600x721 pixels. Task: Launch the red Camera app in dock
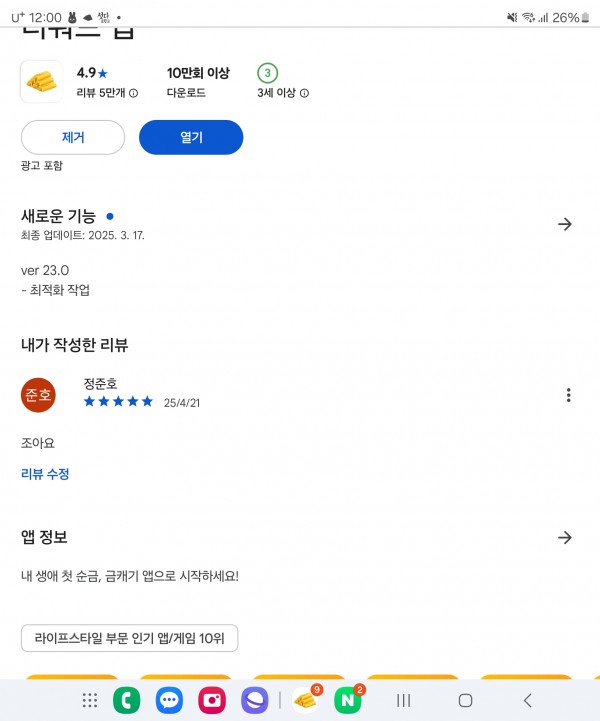212,700
